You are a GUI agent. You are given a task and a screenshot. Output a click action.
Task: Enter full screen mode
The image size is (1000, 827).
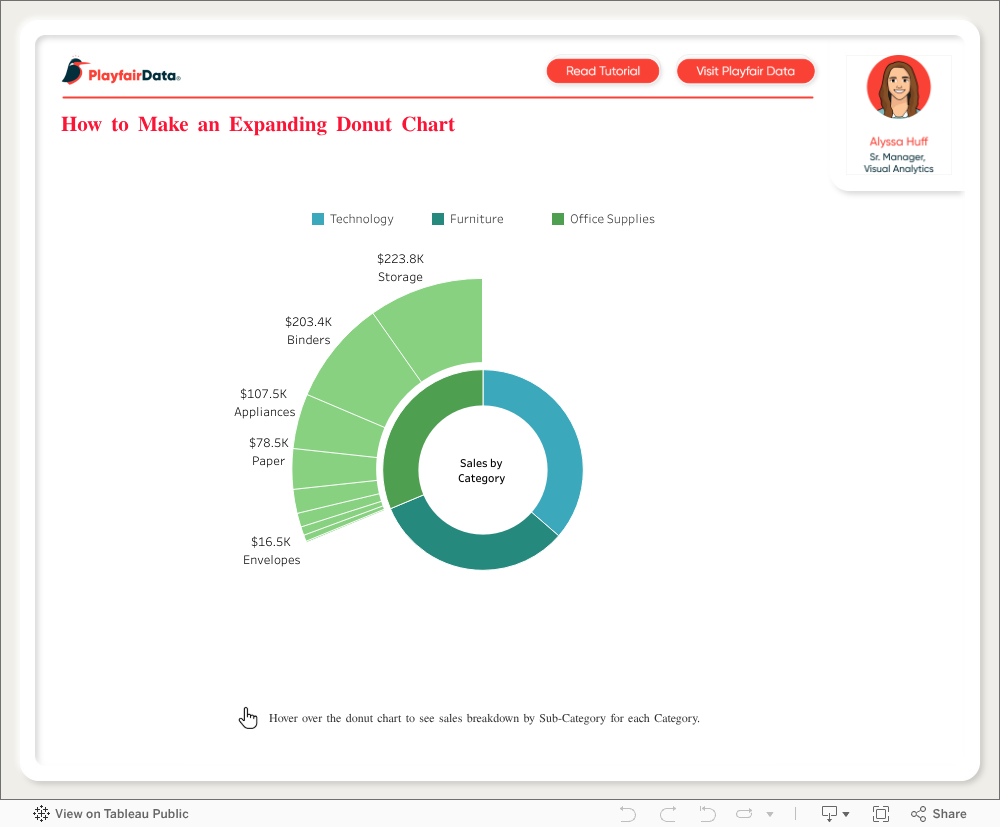[x=881, y=814]
